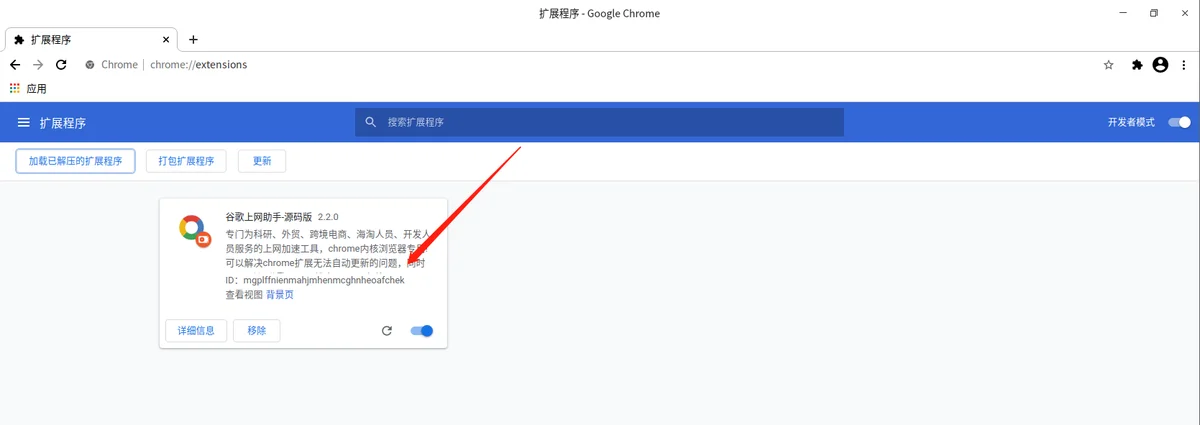Click the 开发者模式 label text
The height and width of the screenshot is (425, 1200).
click(x=1131, y=122)
